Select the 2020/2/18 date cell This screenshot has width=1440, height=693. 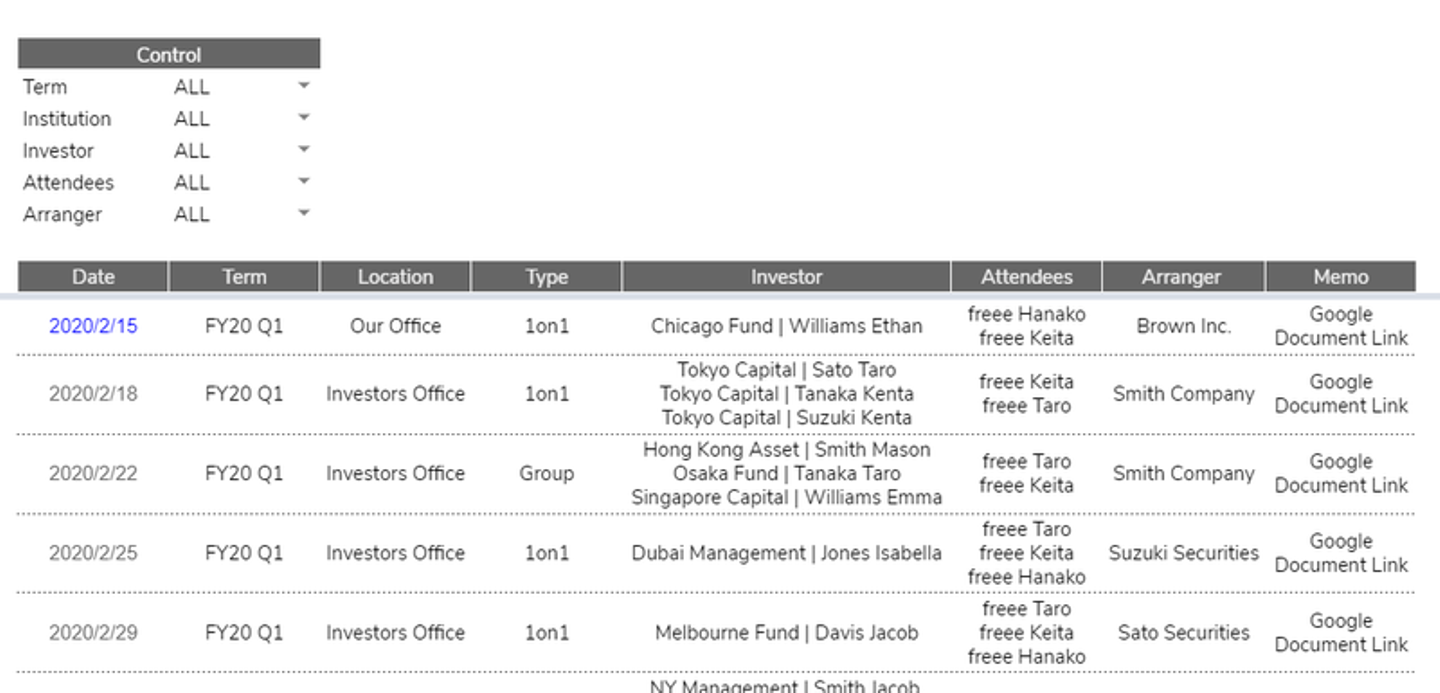pos(93,394)
